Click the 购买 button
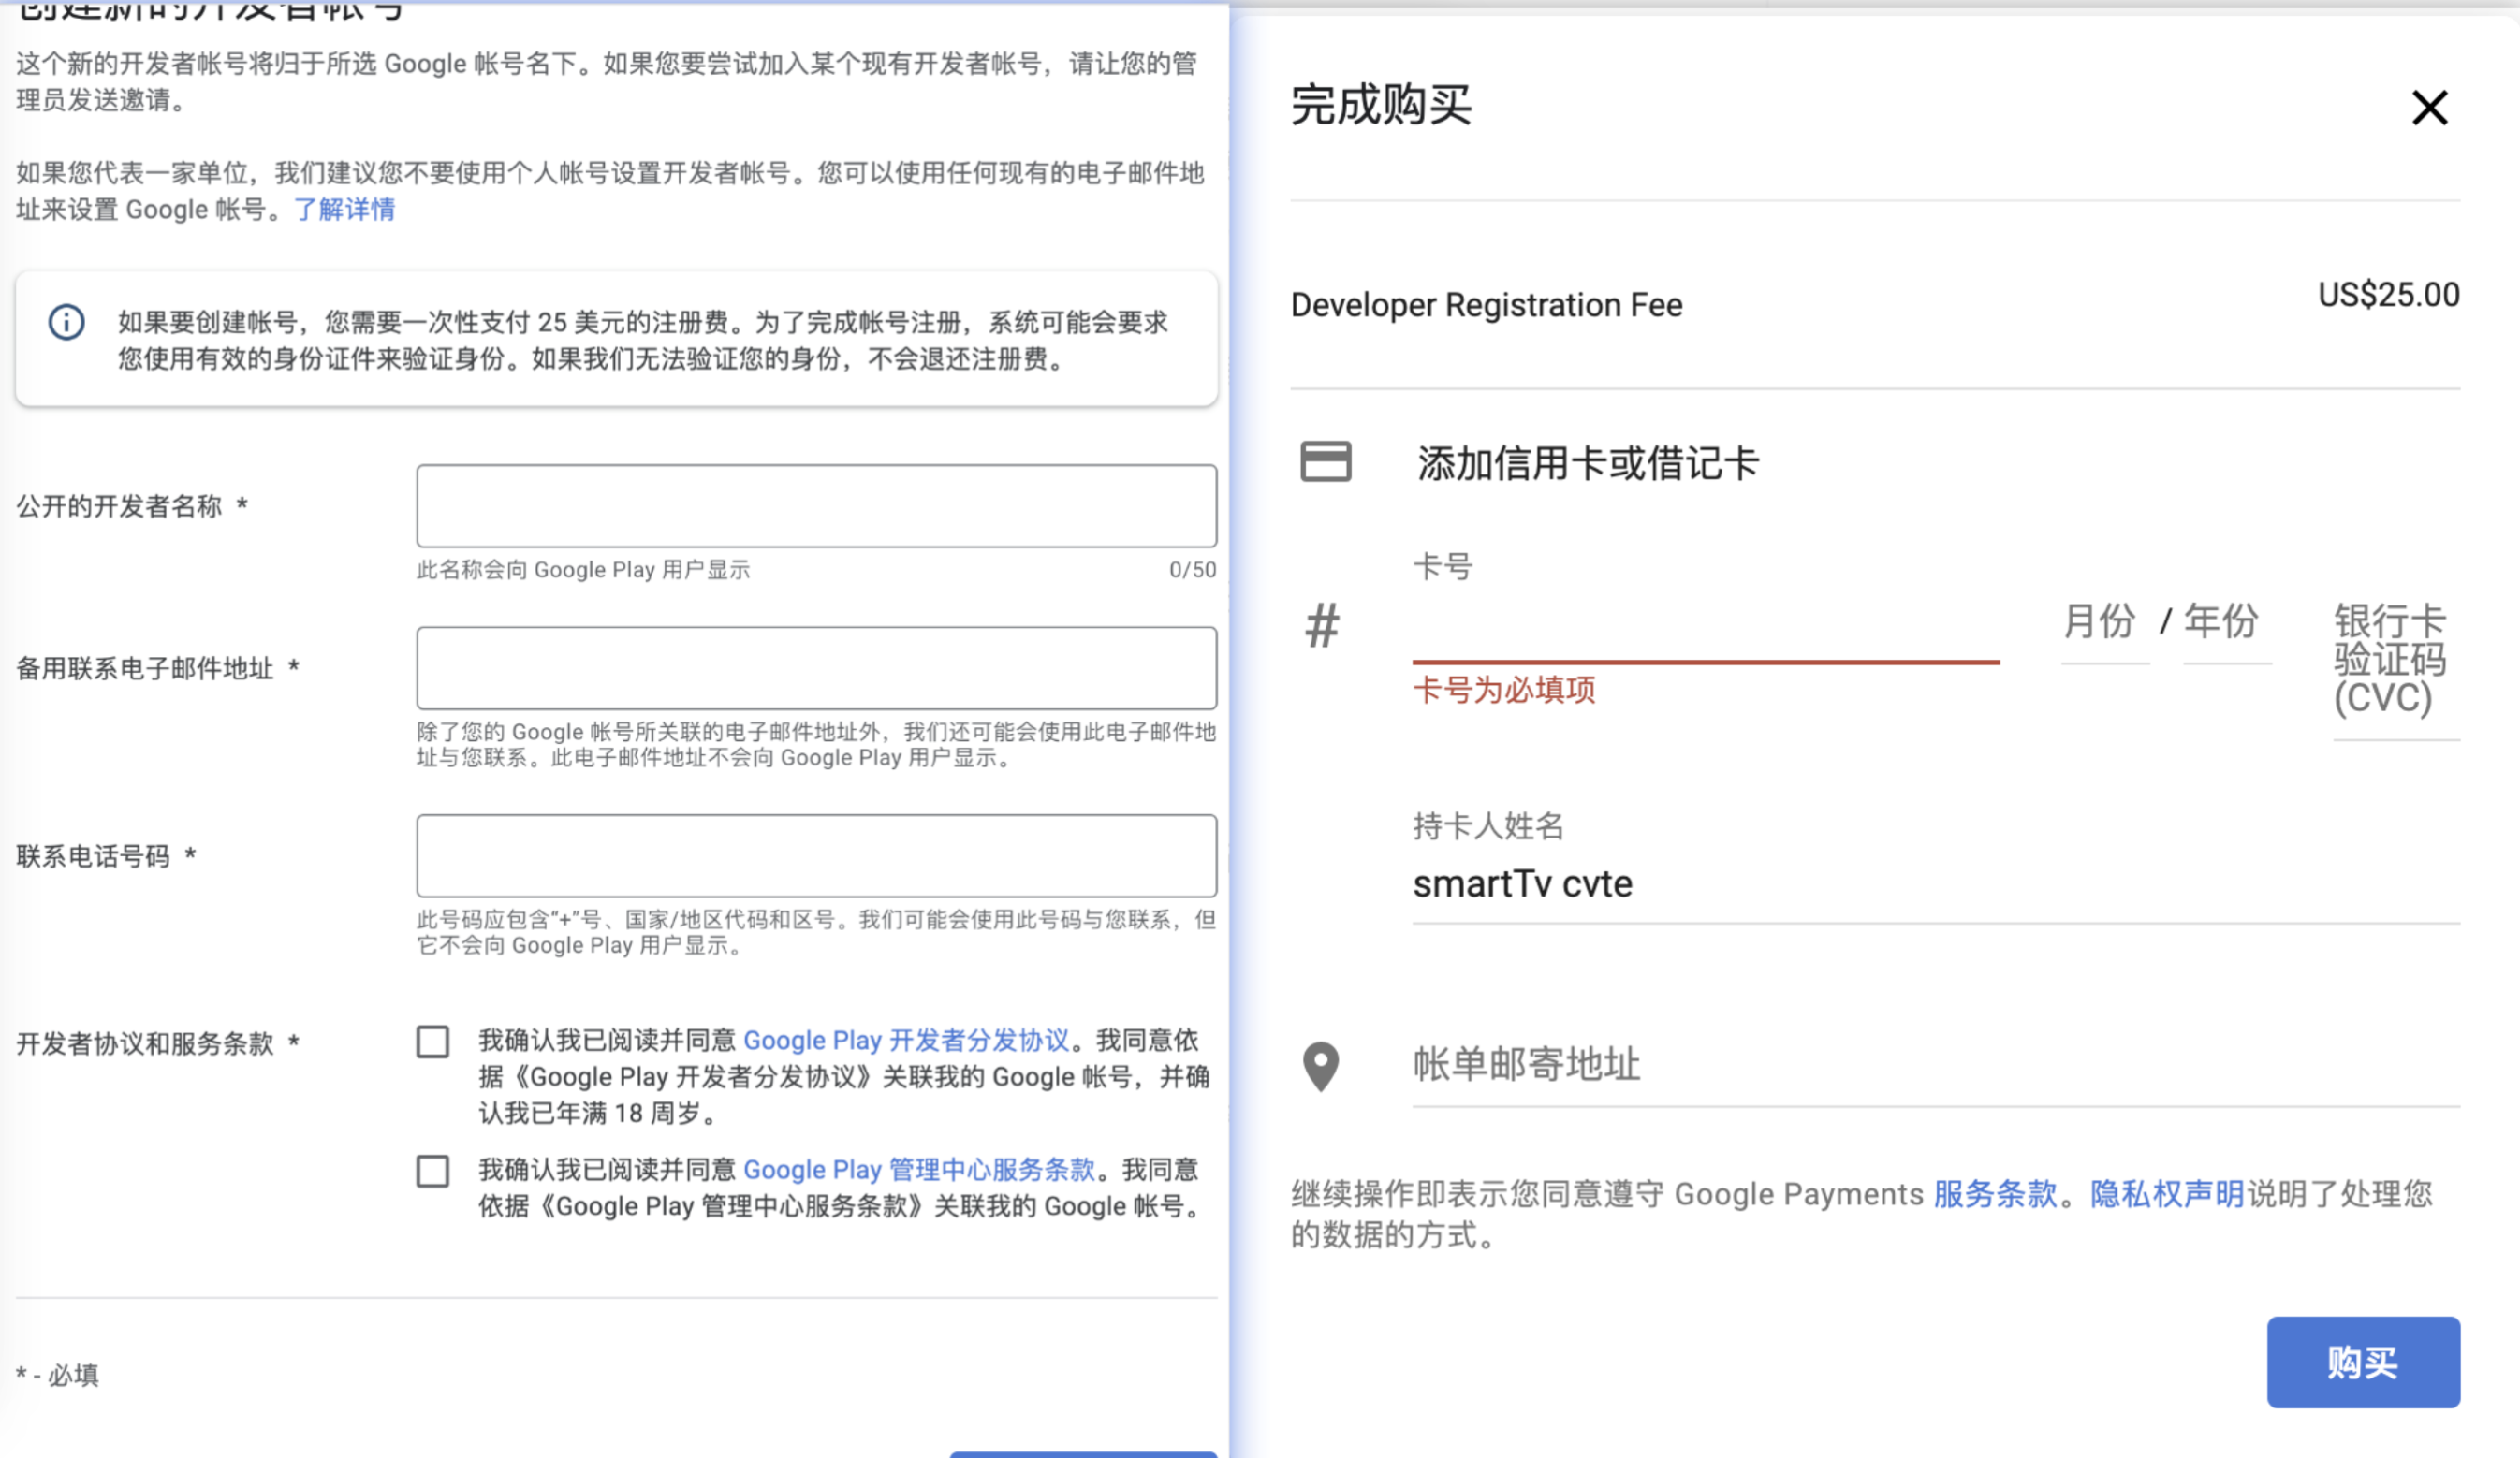 pos(2362,1362)
